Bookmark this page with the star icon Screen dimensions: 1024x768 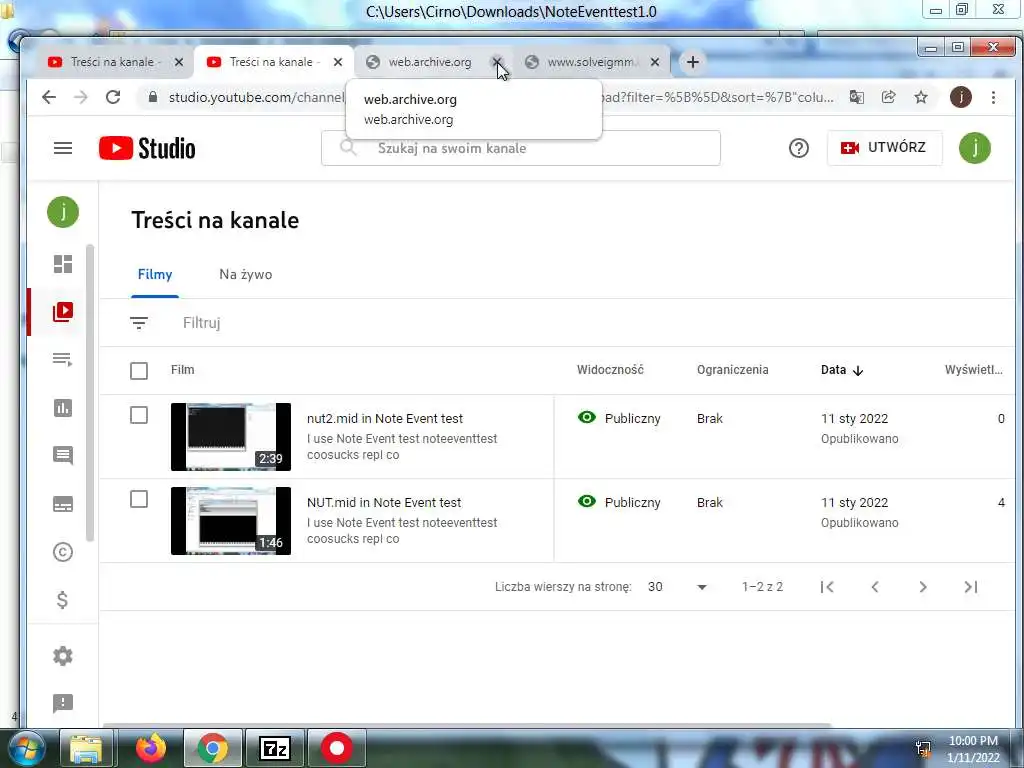(921, 97)
